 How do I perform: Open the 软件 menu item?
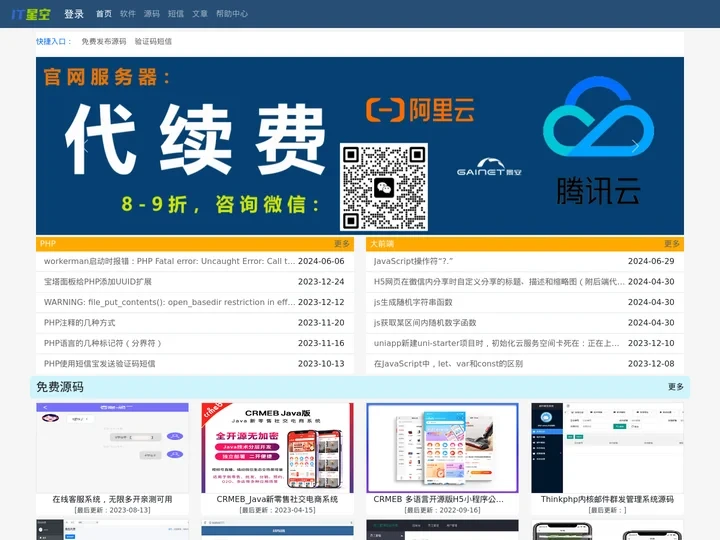128,14
